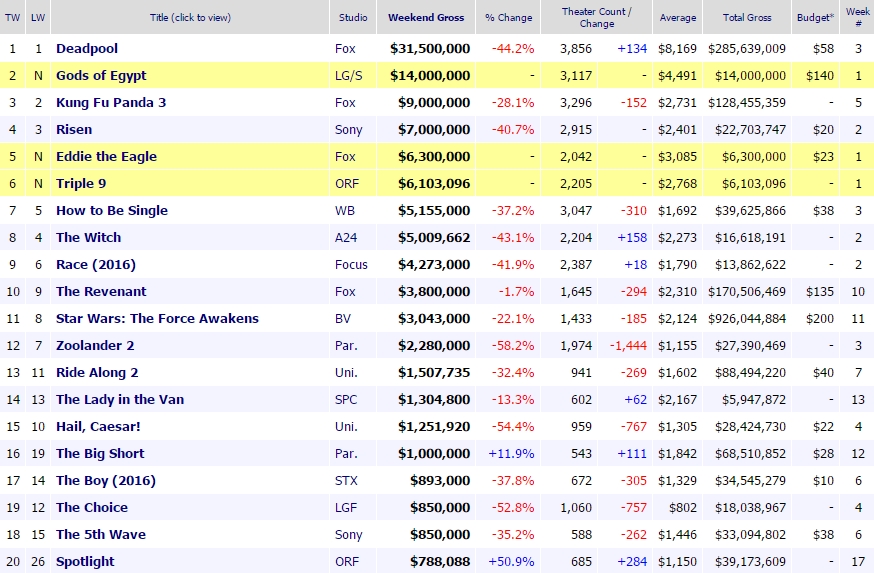Click the +11.9% change for The Big Short
Viewport: 874px width, 573px height.
511,454
